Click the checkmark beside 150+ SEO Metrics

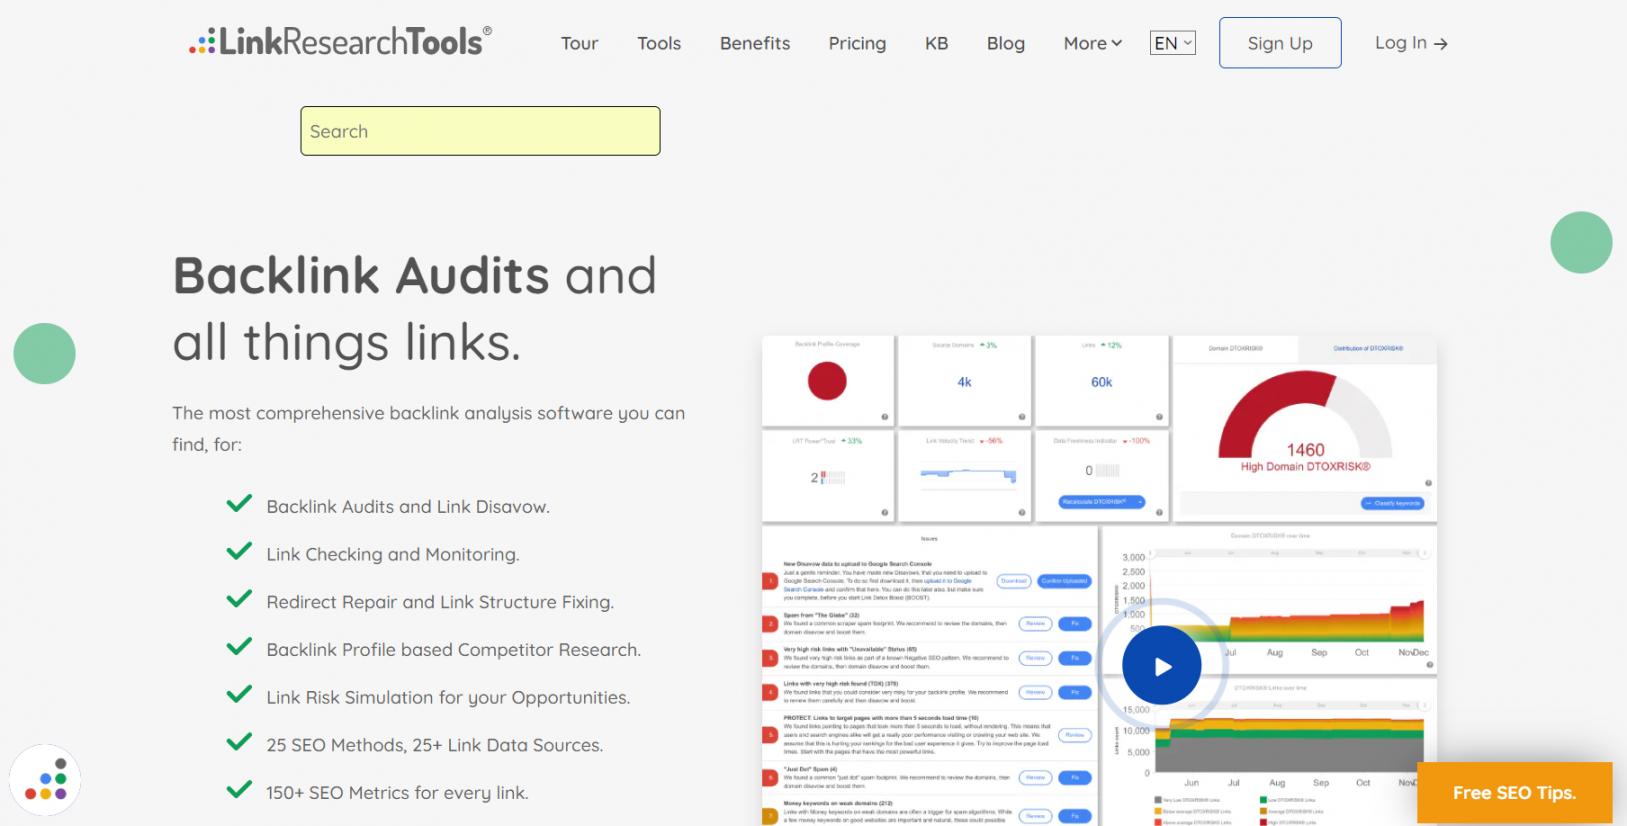pyautogui.click(x=239, y=790)
